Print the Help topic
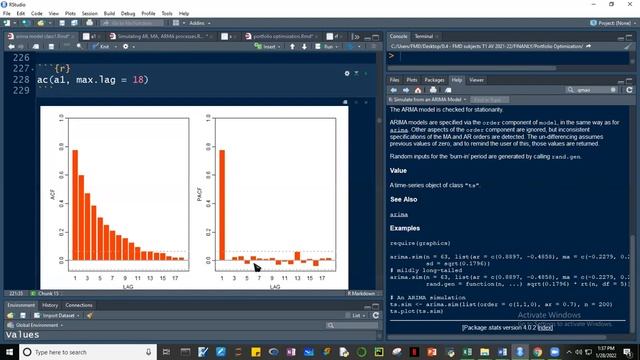 point(433,90)
